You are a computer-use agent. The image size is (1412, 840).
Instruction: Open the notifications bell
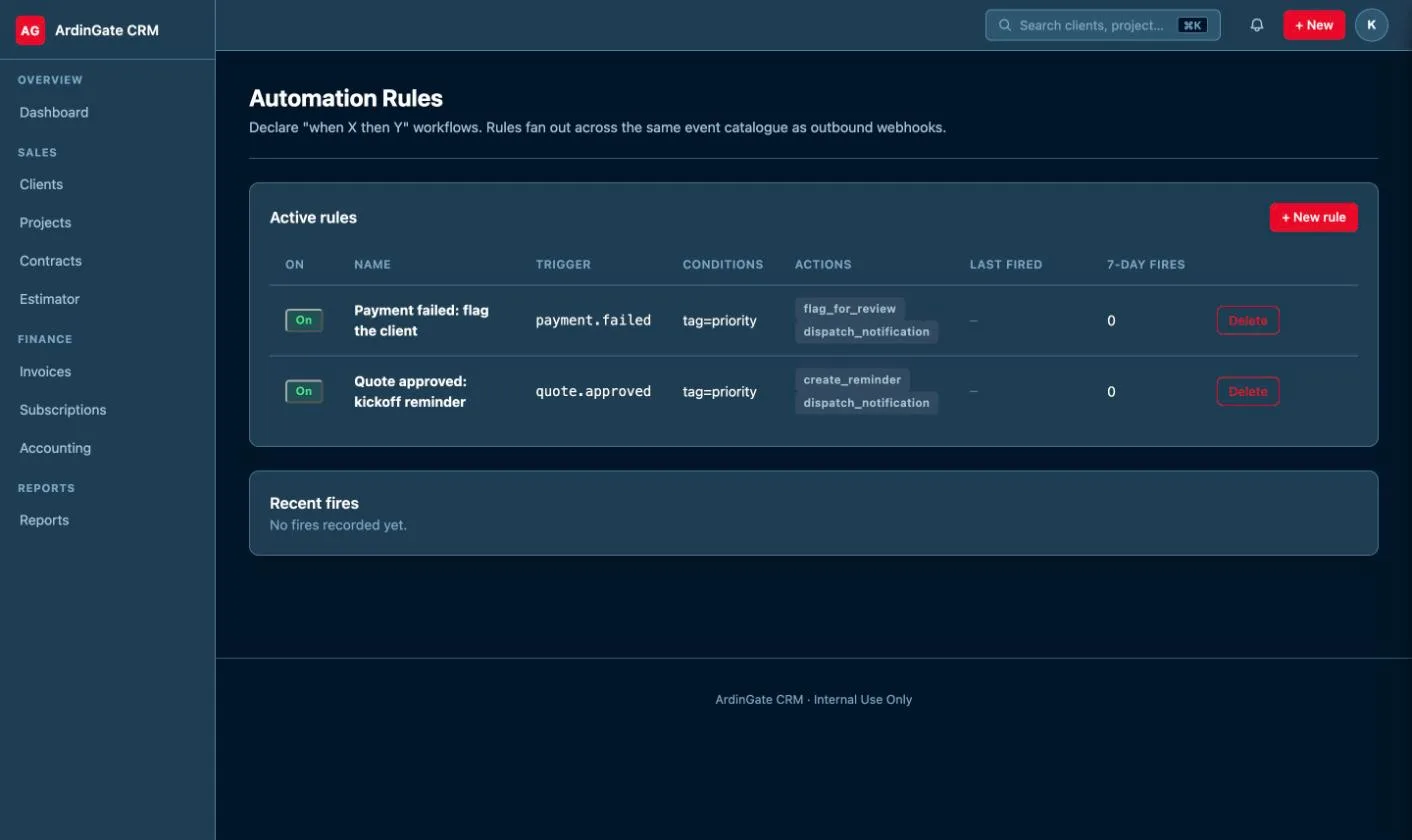click(x=1257, y=25)
